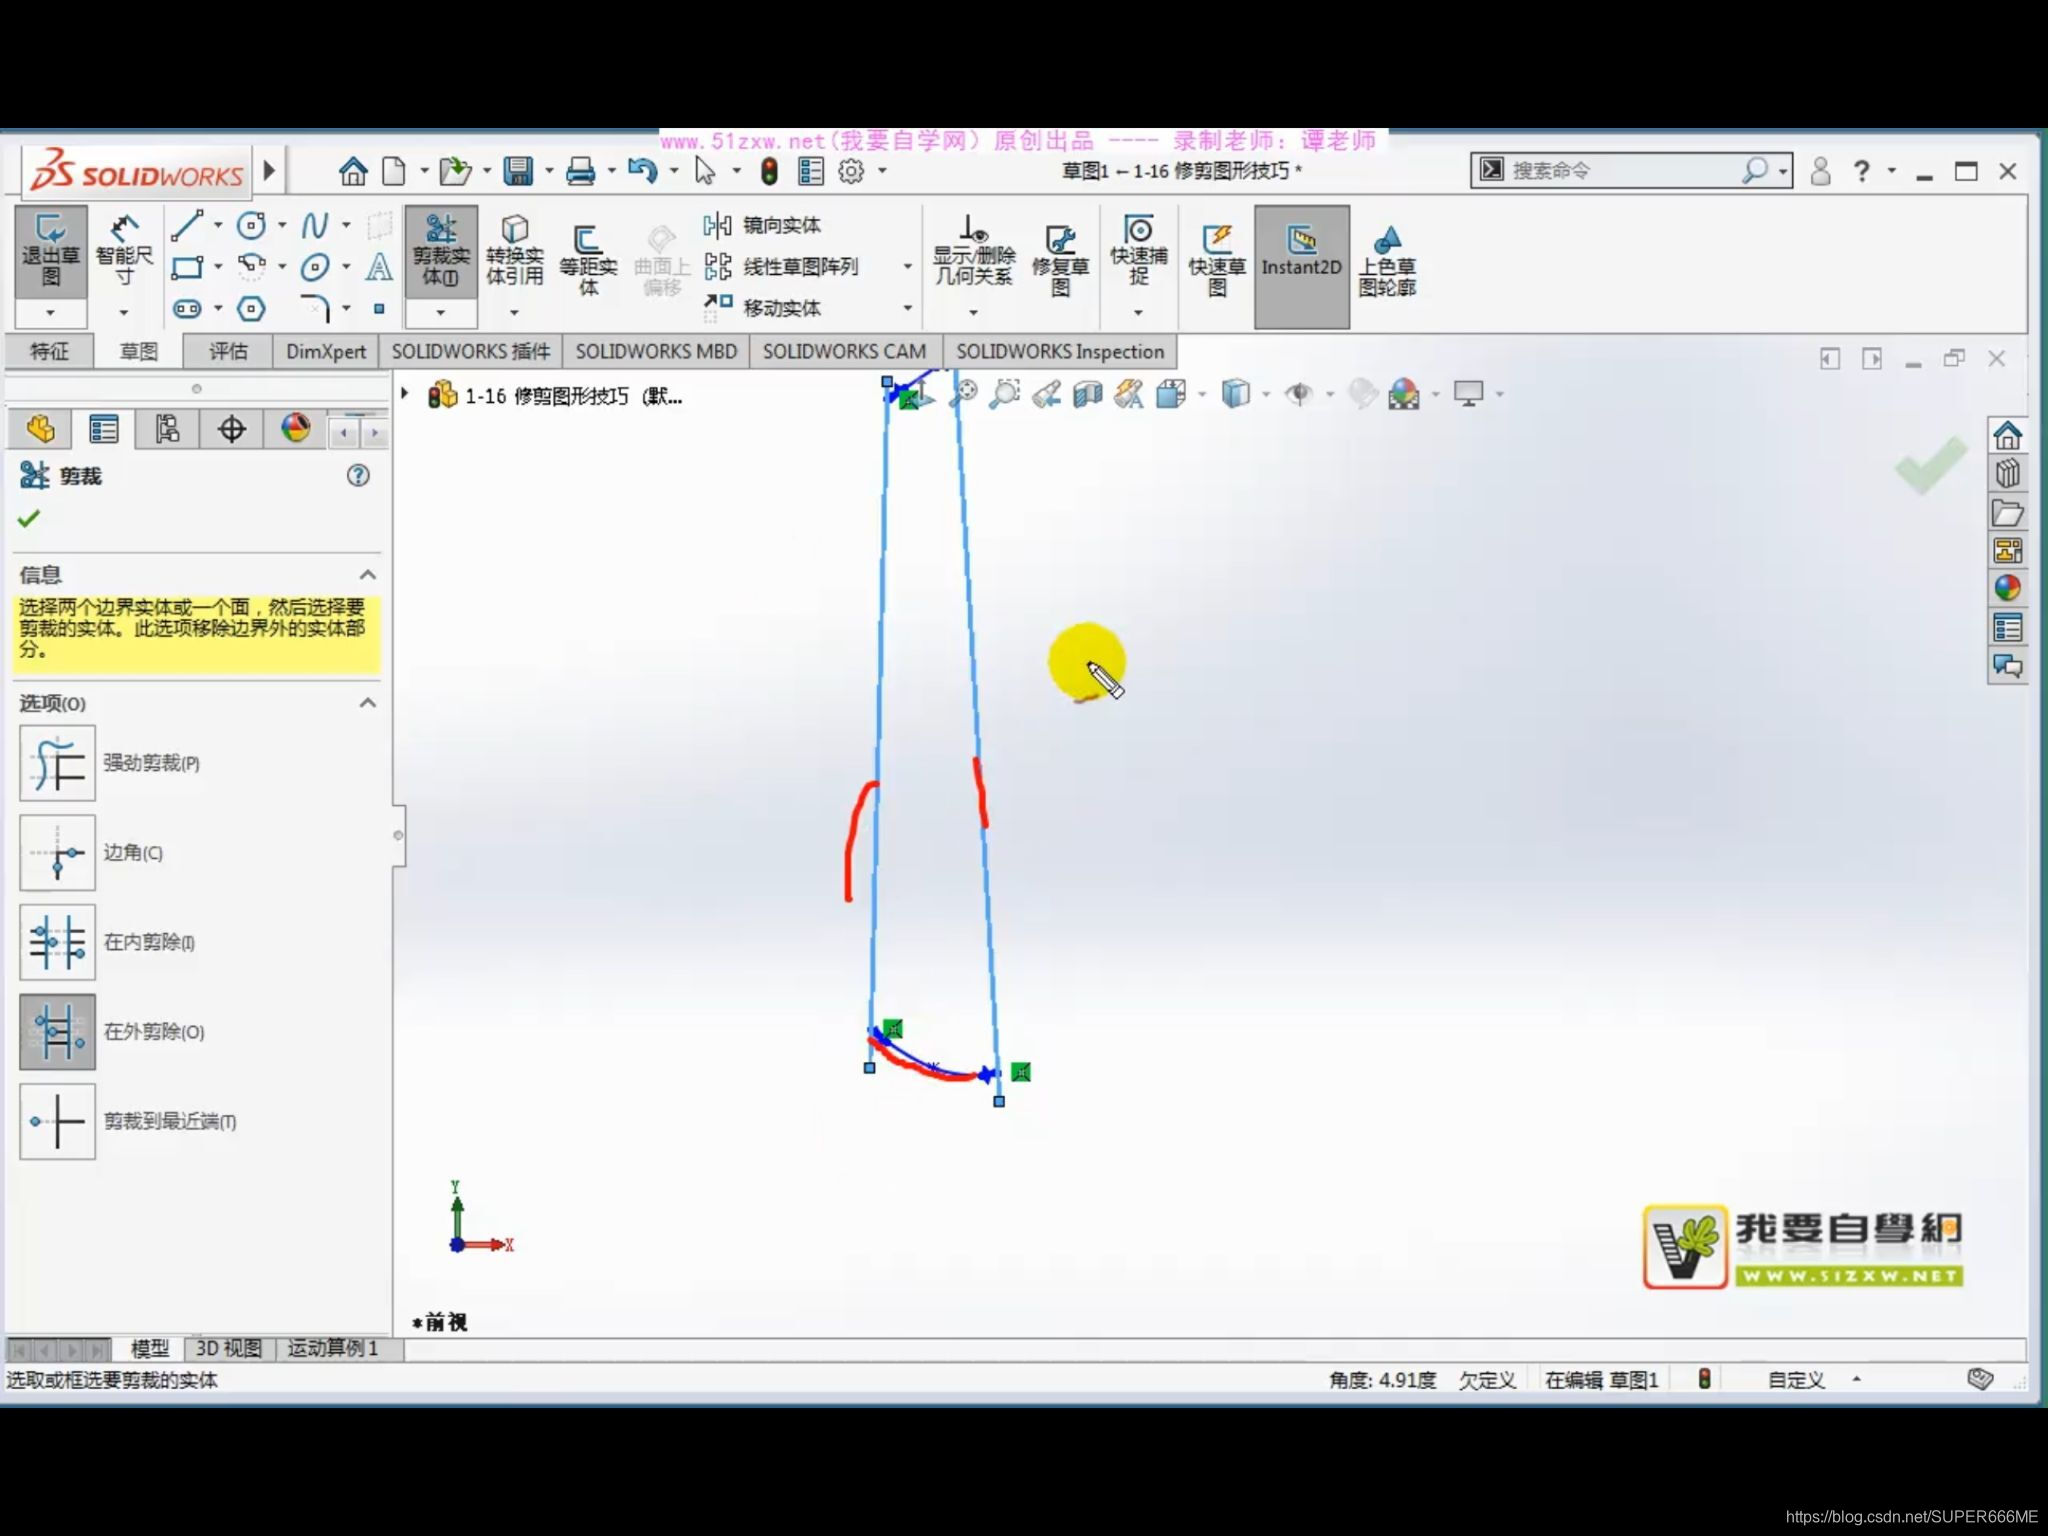Confirm trim with green checkmark in panel

[x=29, y=518]
